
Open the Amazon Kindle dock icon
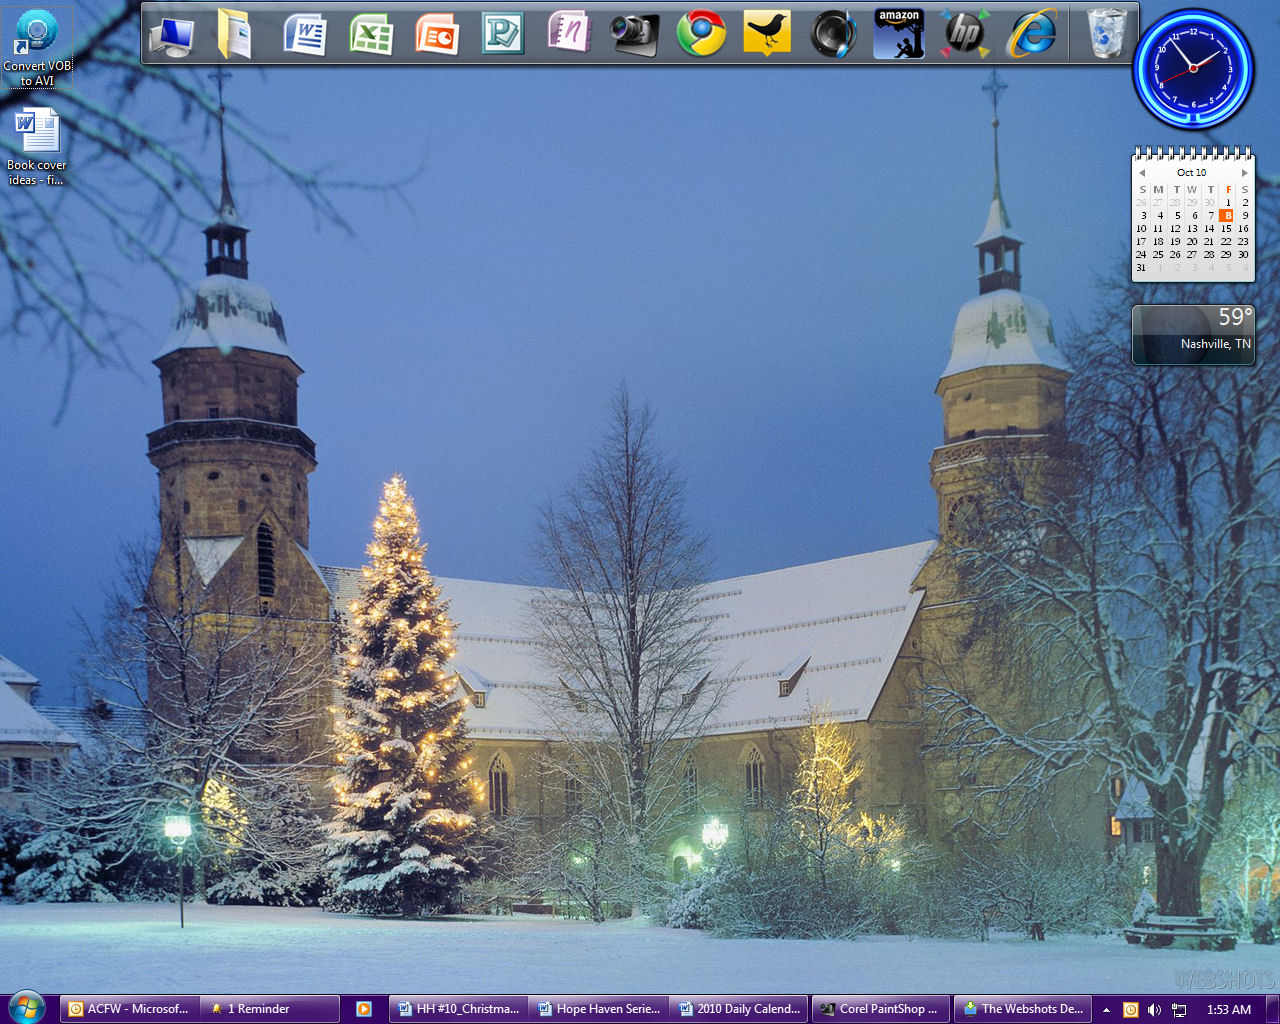tap(899, 34)
